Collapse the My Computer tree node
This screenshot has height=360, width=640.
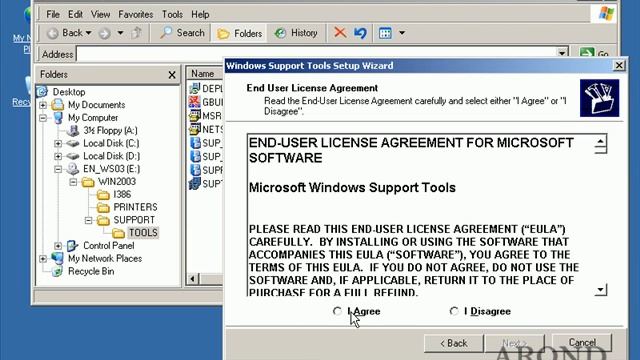pyautogui.click(x=43, y=118)
